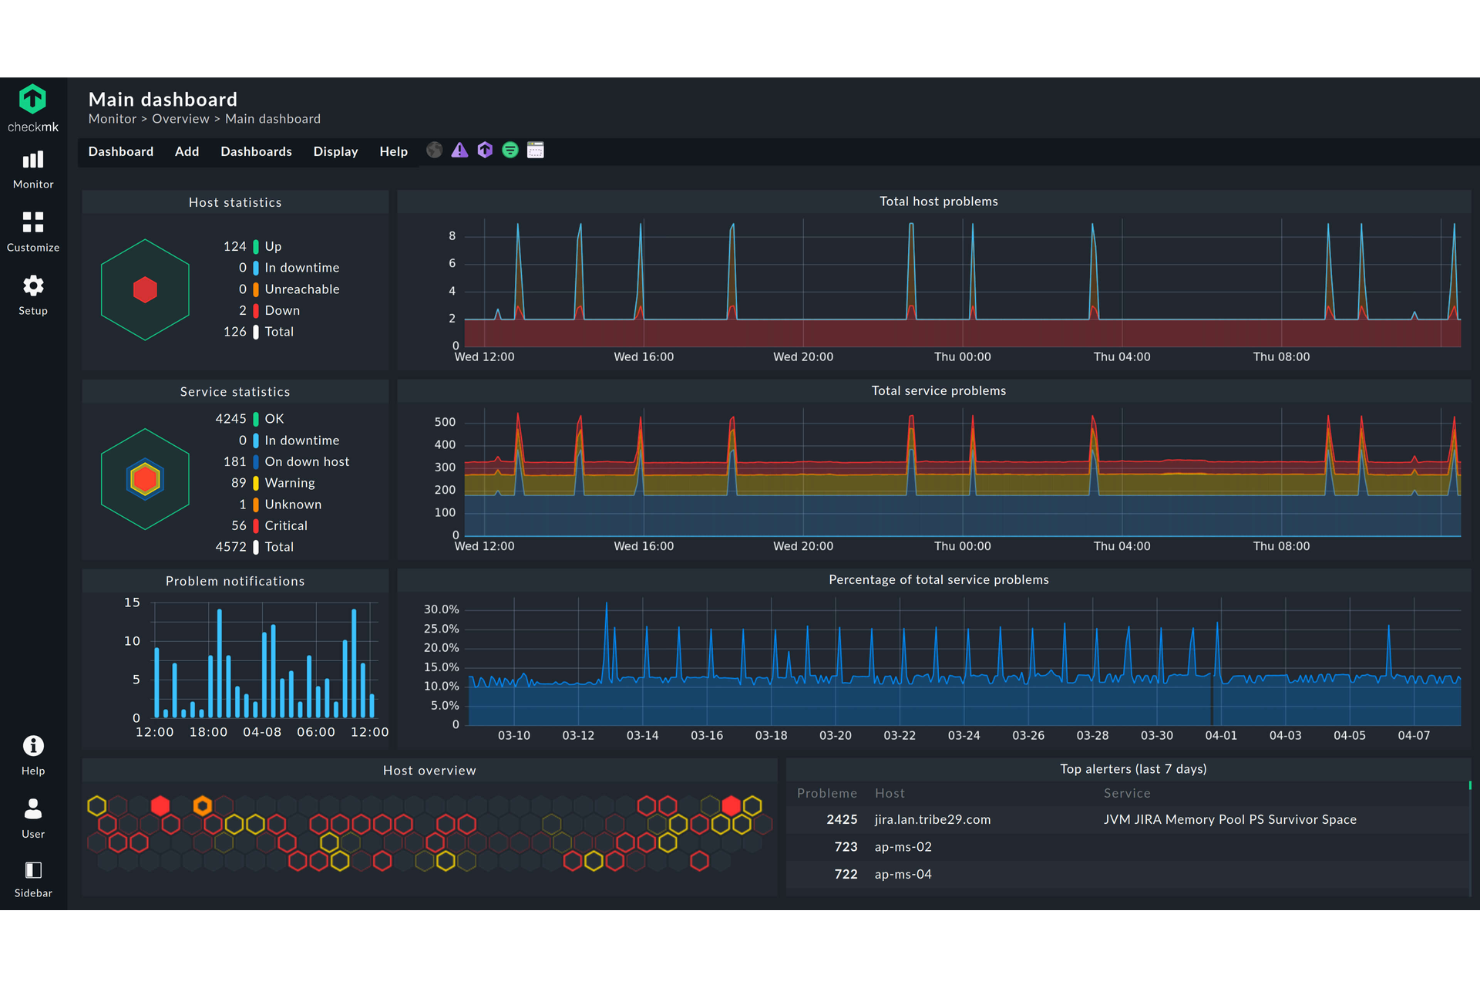Click the purple warning triangle toolbar icon

tap(460, 150)
